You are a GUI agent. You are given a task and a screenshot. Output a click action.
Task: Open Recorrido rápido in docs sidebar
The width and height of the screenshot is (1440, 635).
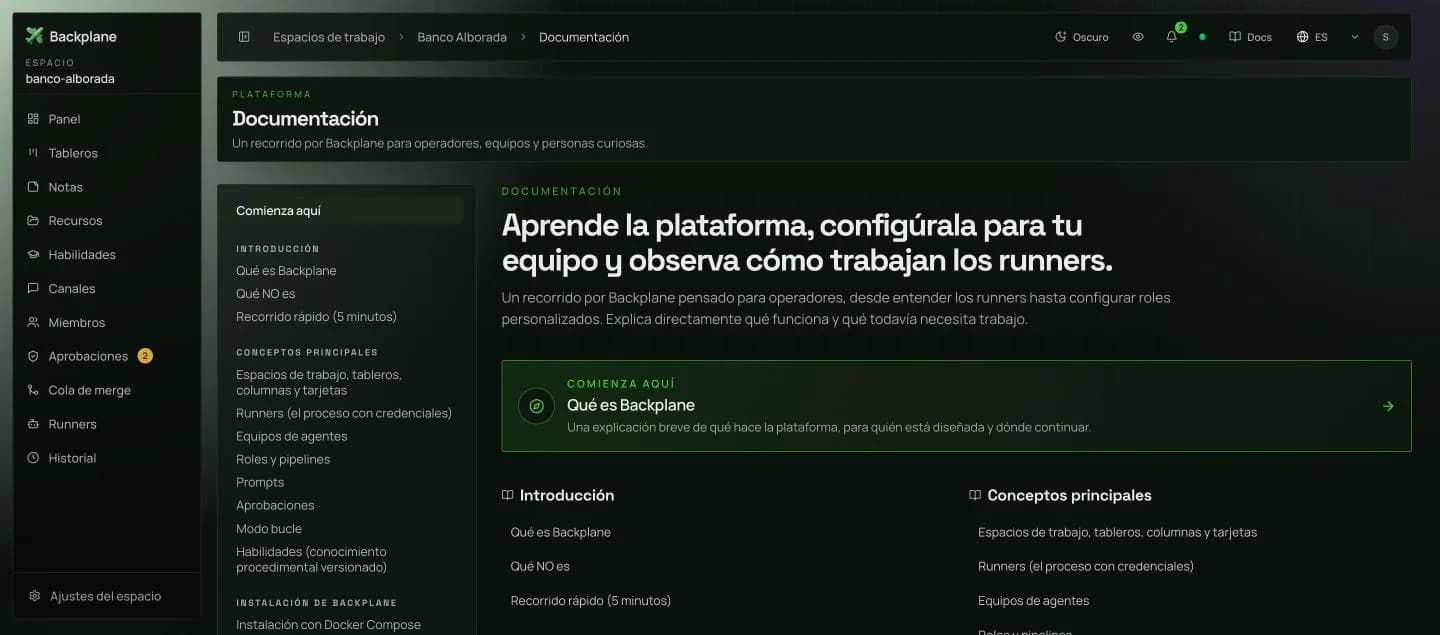click(316, 317)
